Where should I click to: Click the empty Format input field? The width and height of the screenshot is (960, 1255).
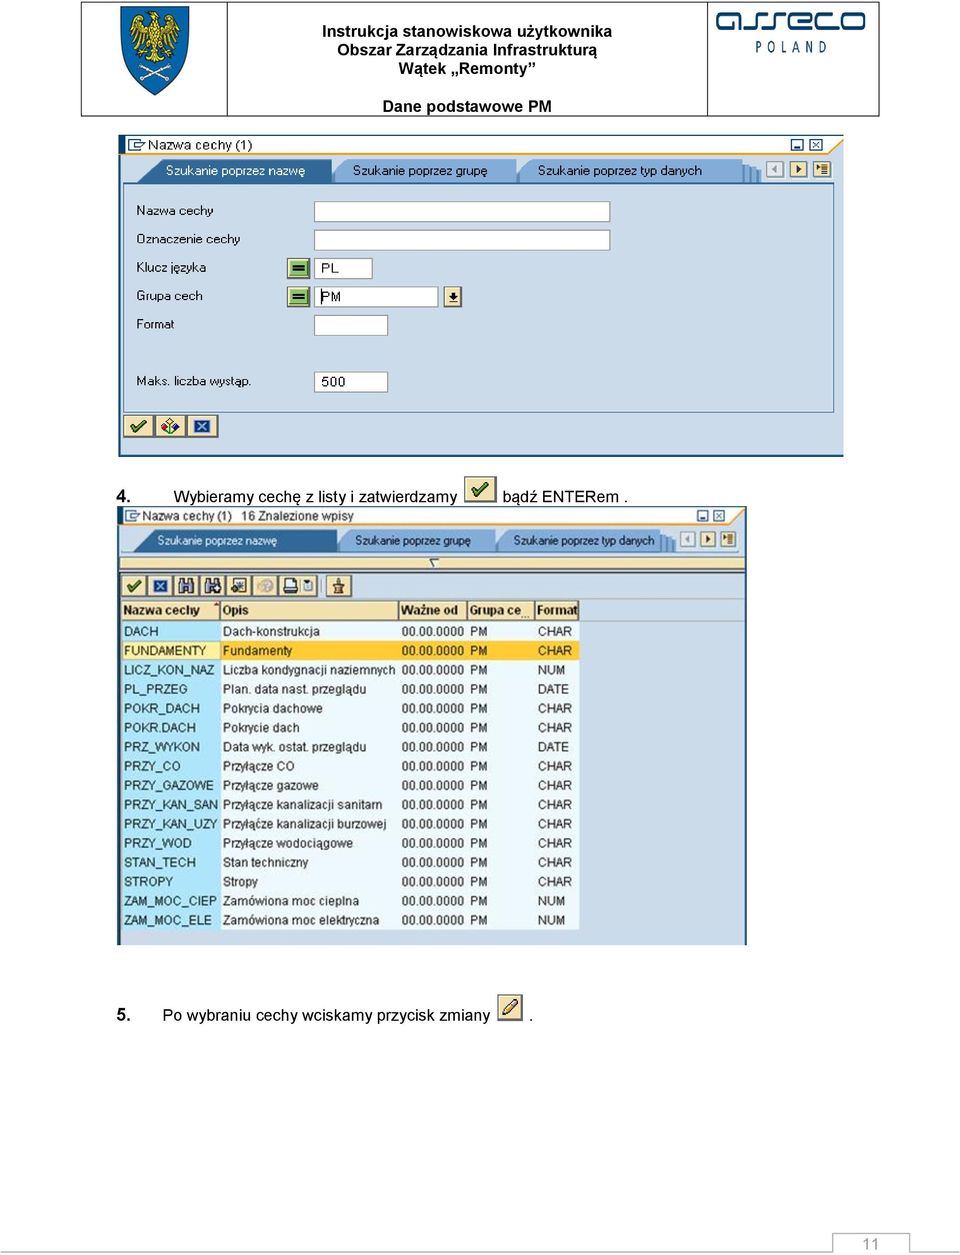click(351, 325)
